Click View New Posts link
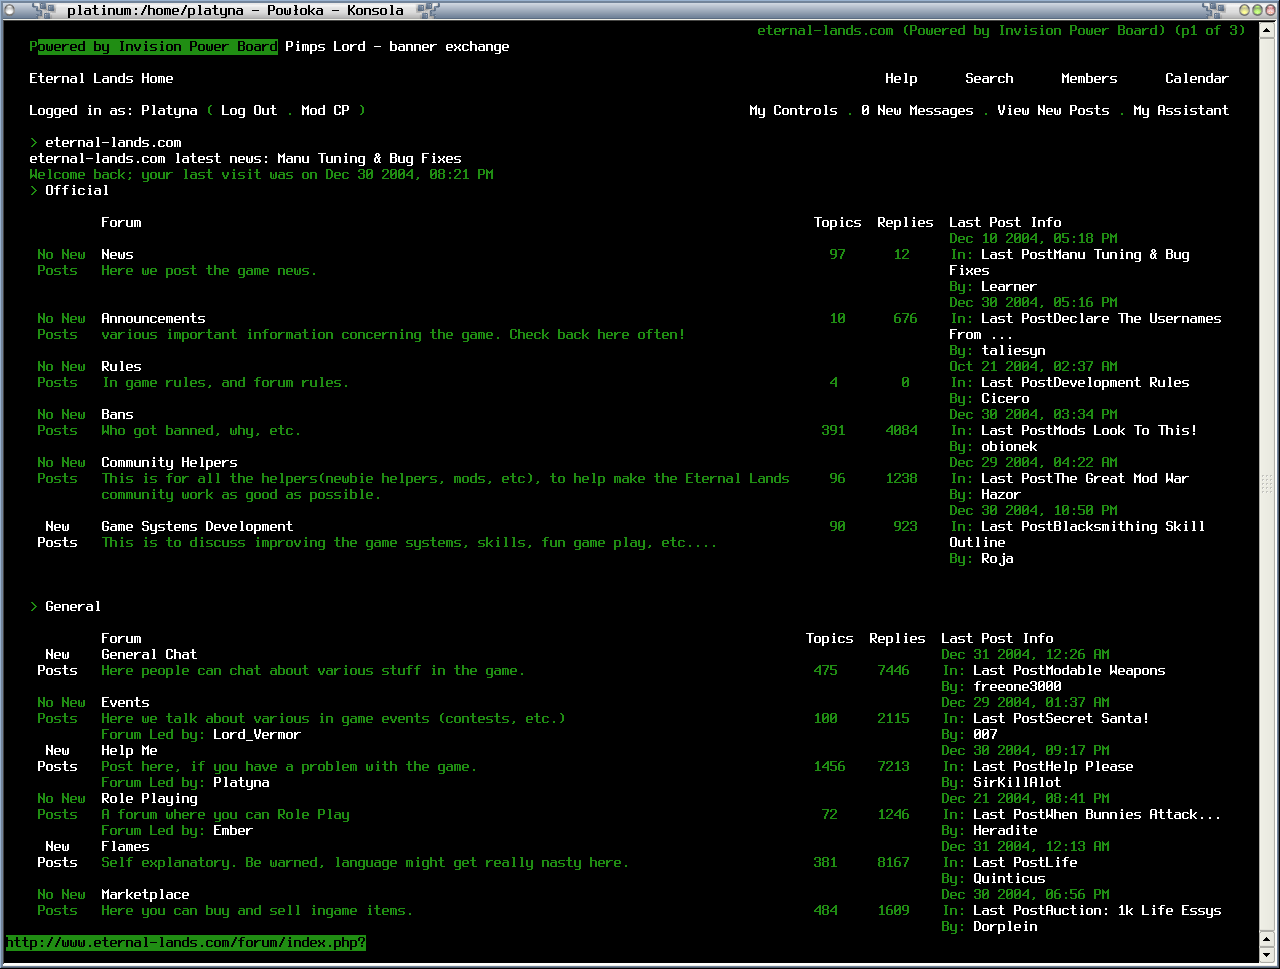The image size is (1280, 969). (1053, 110)
